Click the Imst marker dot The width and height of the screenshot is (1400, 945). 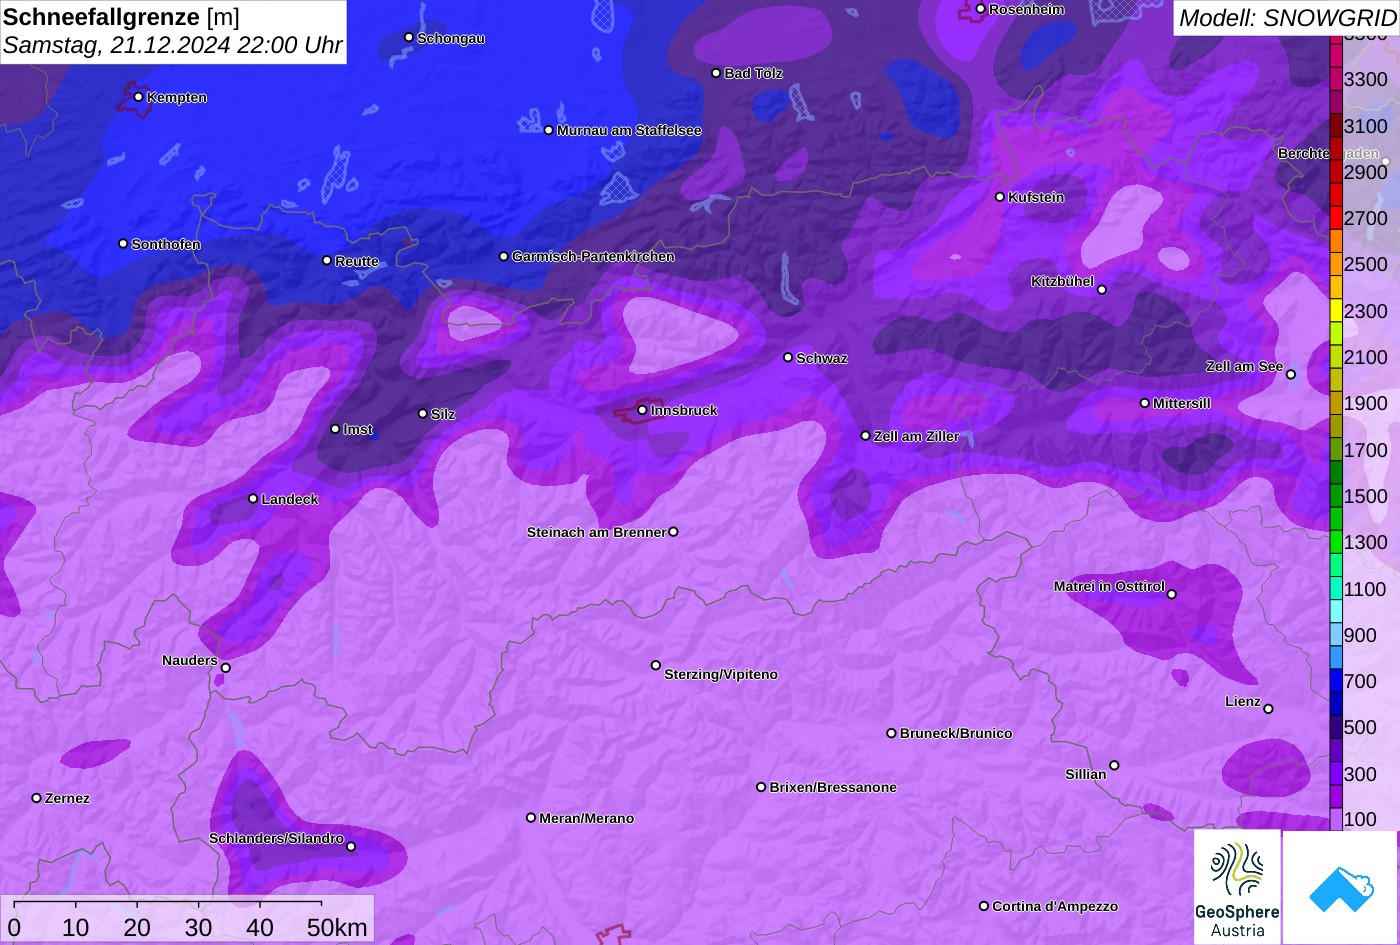tap(335, 429)
